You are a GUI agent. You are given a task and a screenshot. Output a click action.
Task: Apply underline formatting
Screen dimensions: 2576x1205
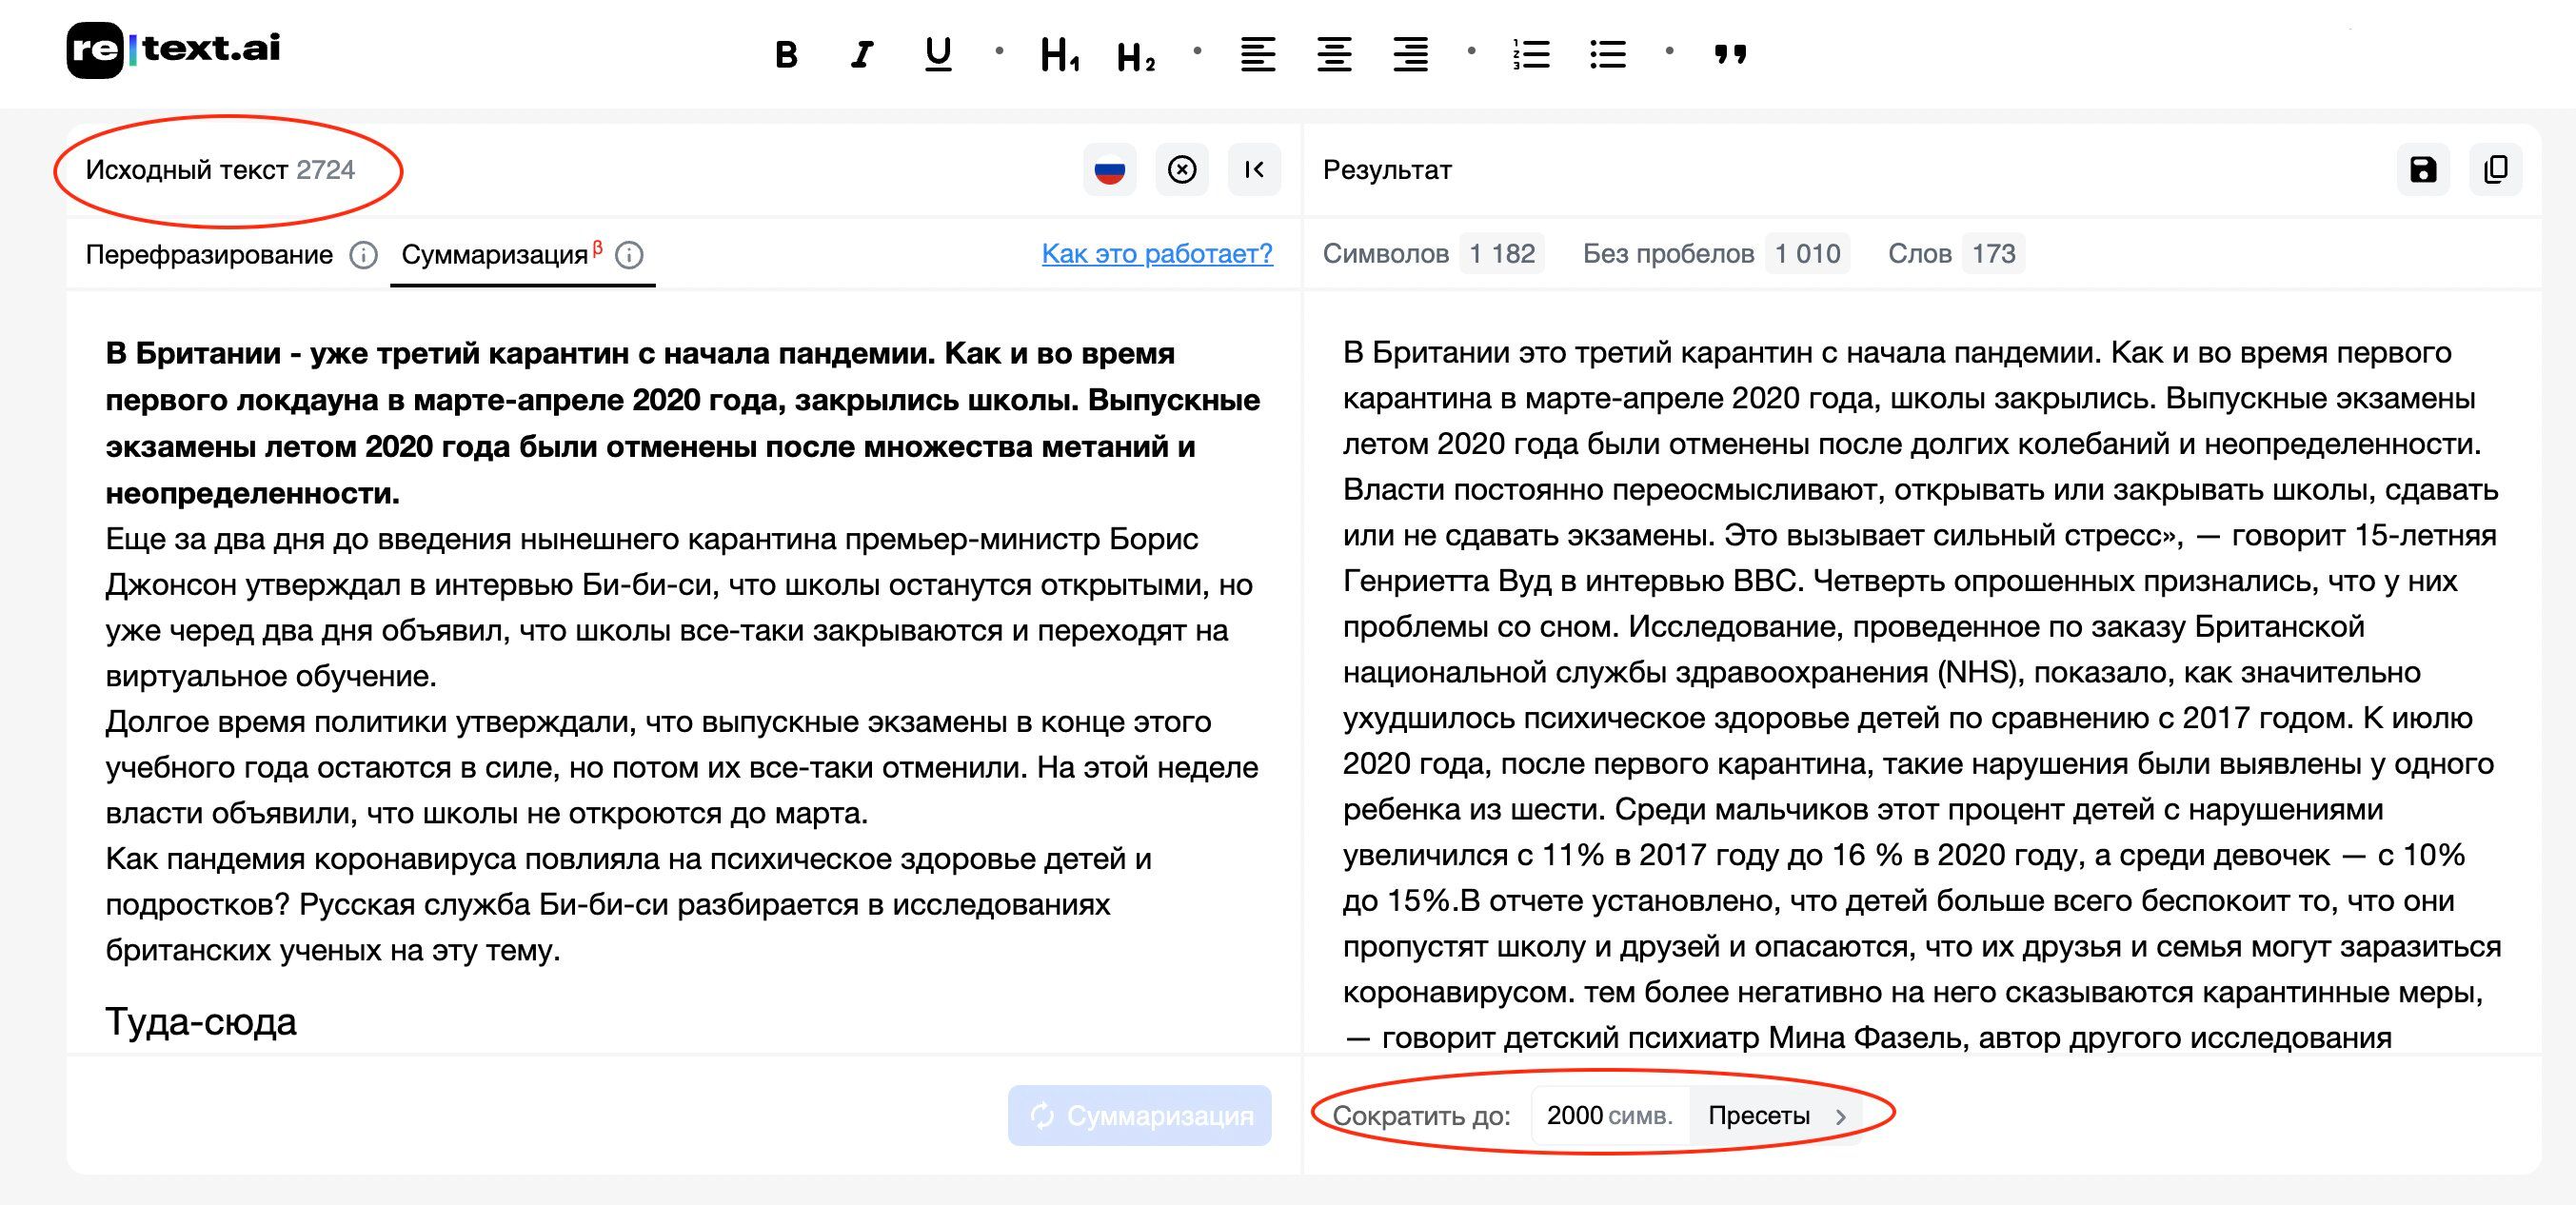click(x=936, y=55)
